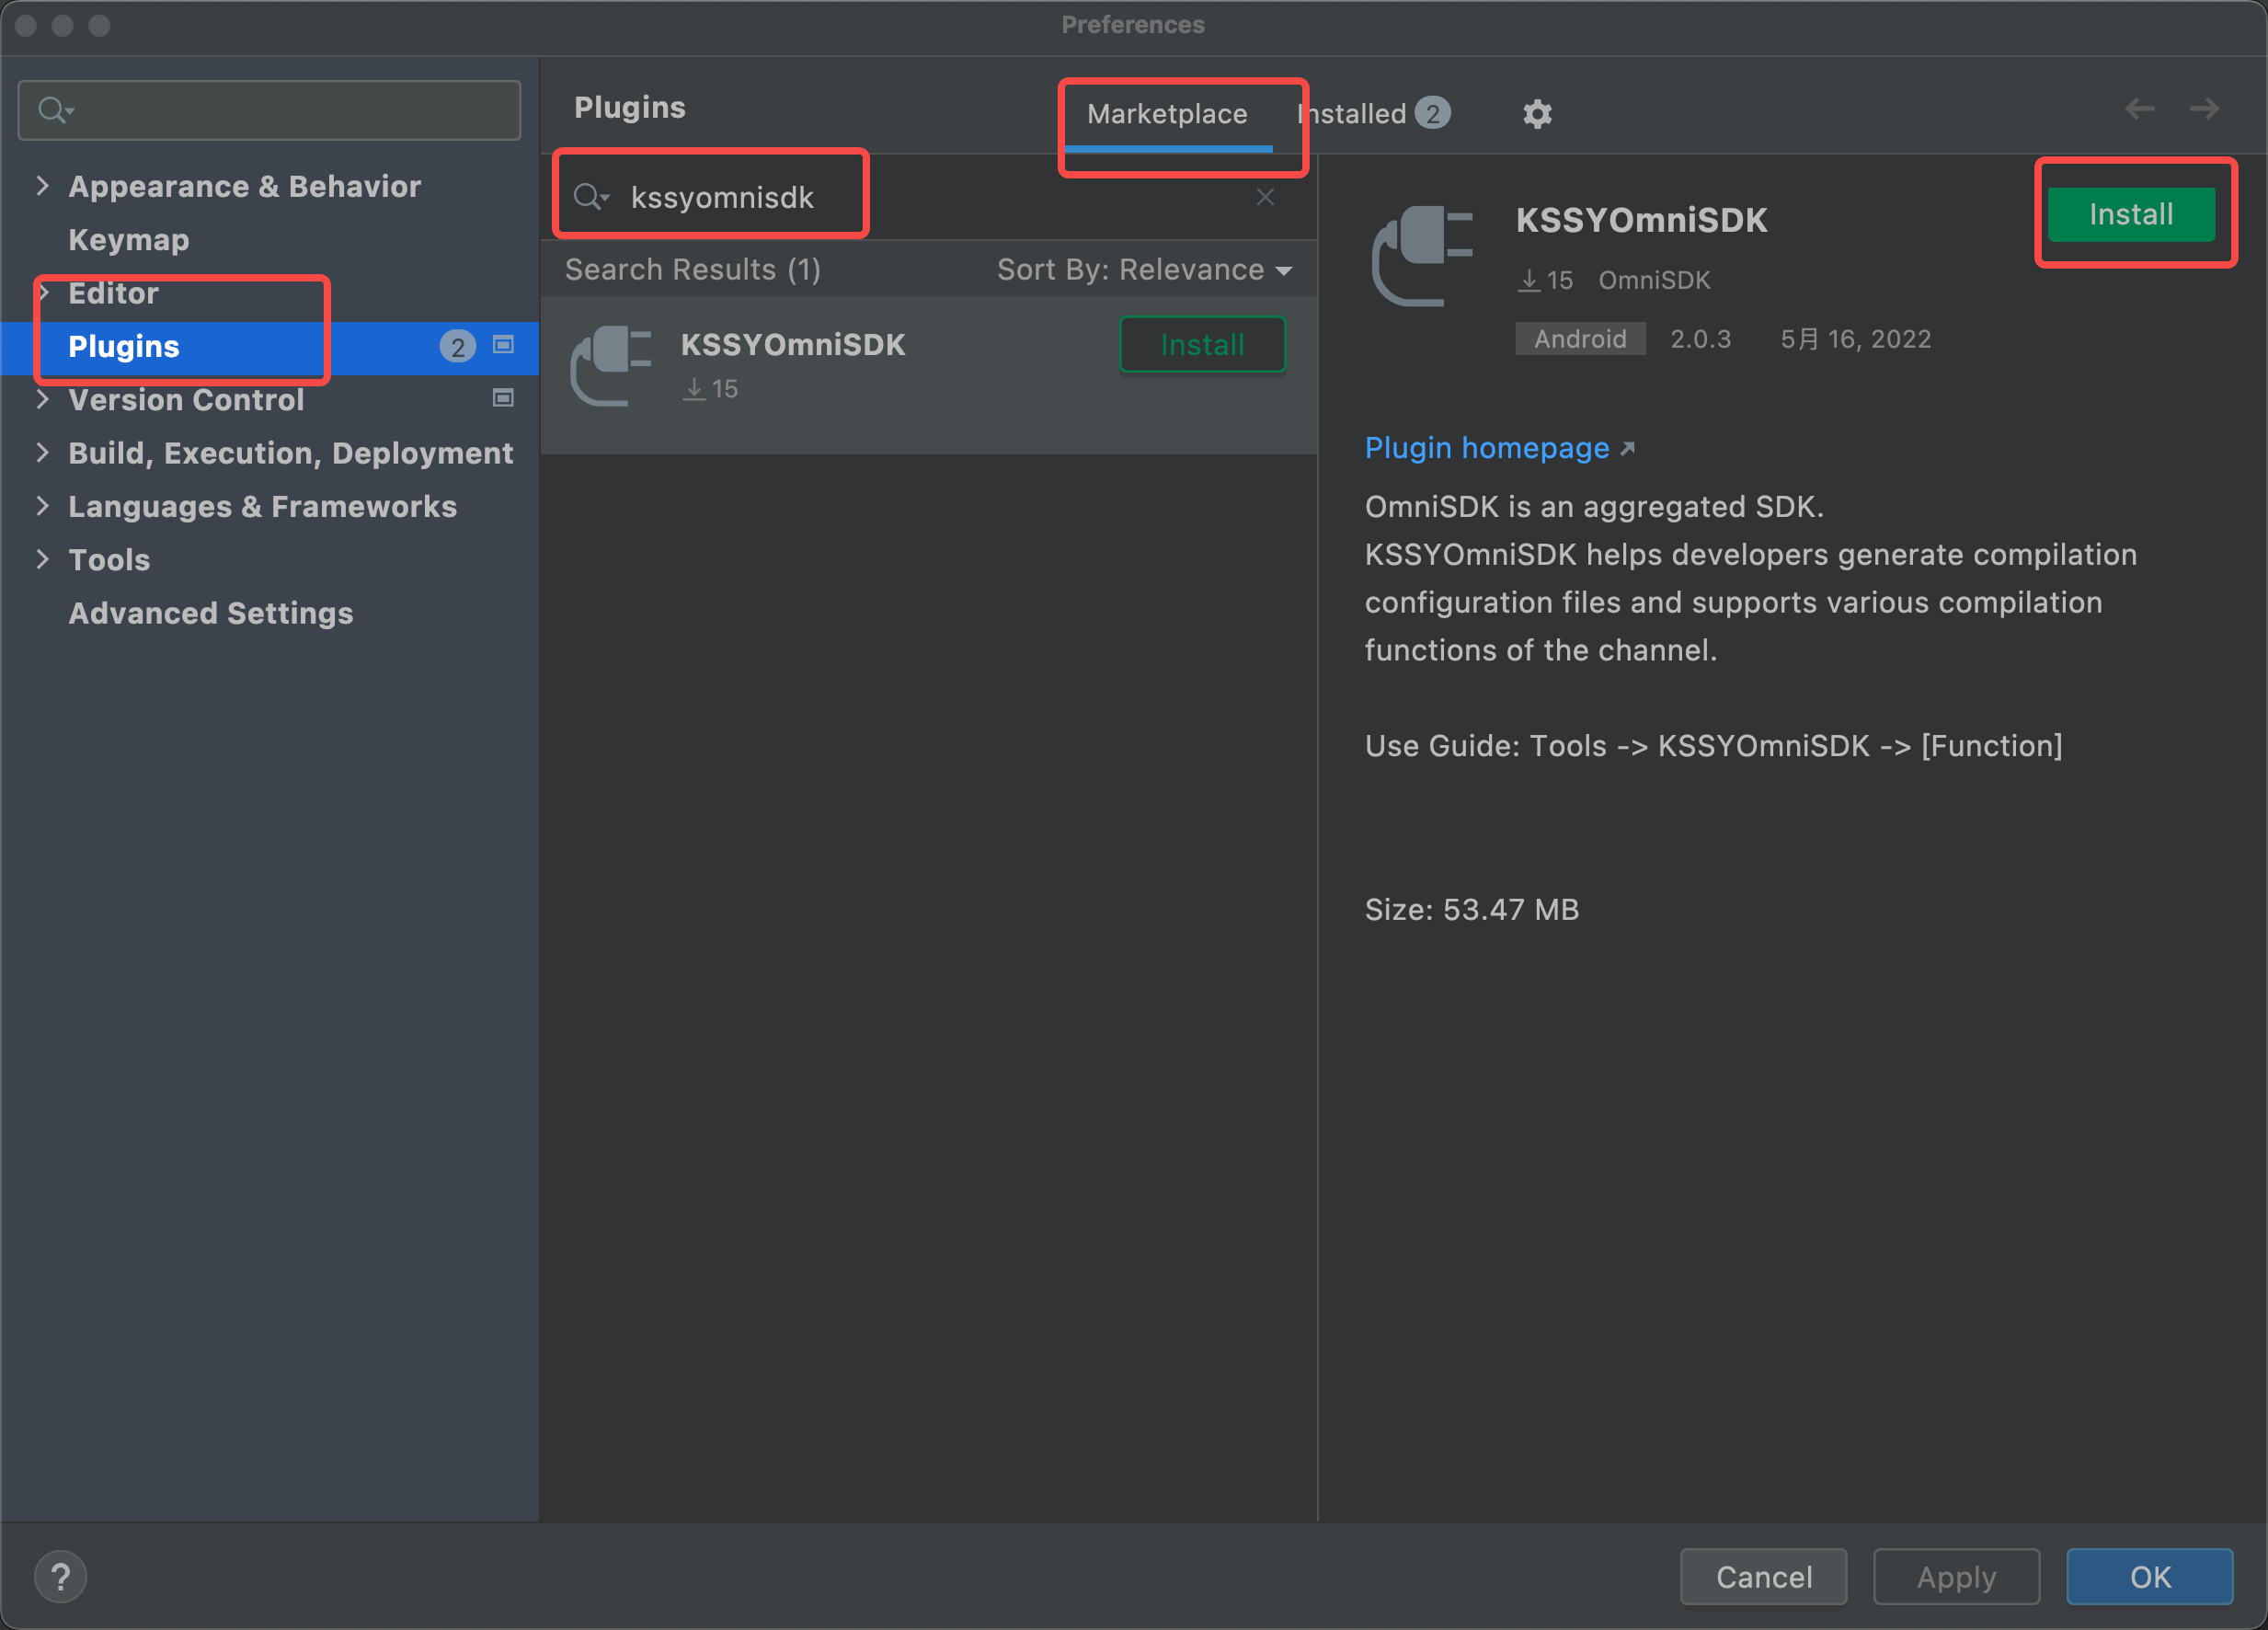2268x1630 pixels.
Task: Expand the Appearance & Behavior section
Action: tap(42, 185)
